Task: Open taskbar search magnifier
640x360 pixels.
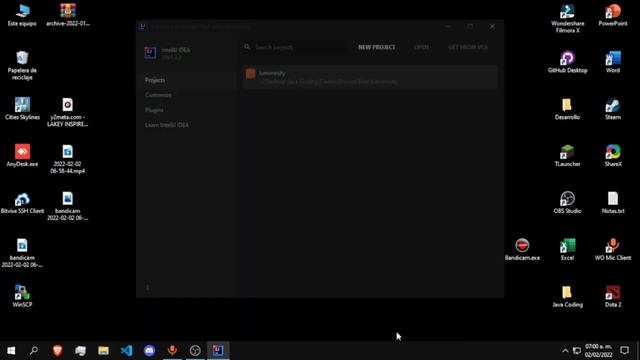Action: tap(34, 351)
